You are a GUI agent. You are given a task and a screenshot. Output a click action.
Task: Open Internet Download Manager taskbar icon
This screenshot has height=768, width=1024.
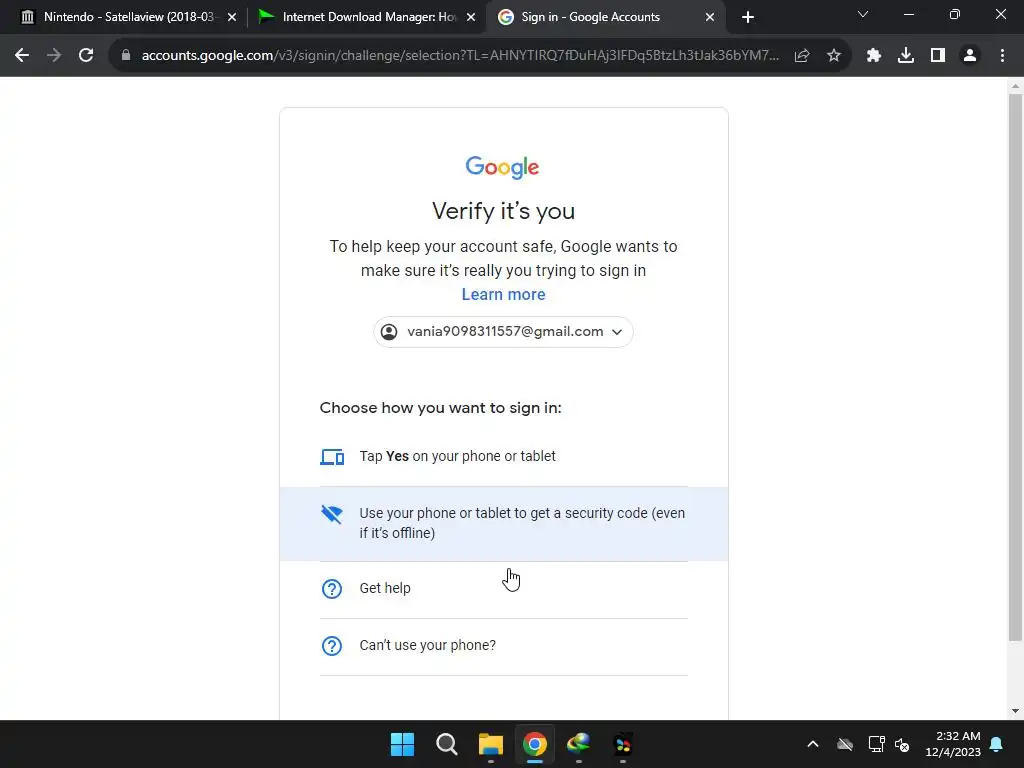point(579,744)
